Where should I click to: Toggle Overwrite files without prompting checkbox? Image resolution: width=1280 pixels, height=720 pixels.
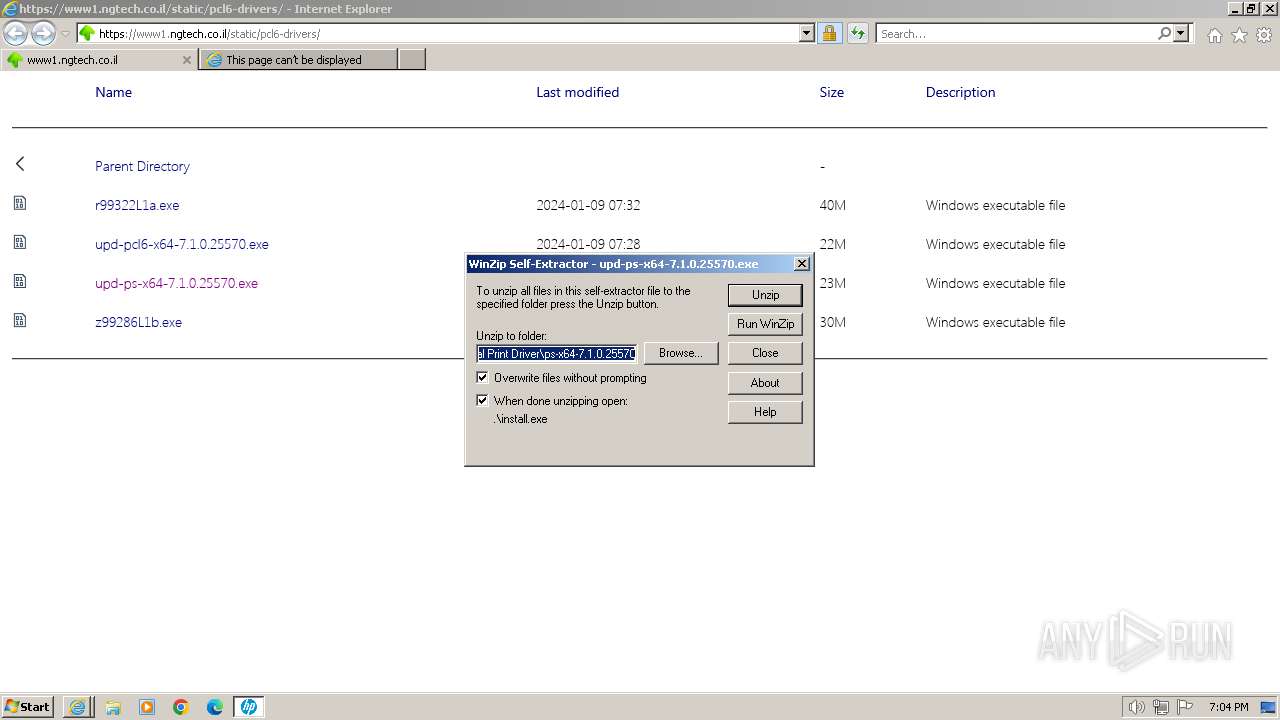(482, 378)
